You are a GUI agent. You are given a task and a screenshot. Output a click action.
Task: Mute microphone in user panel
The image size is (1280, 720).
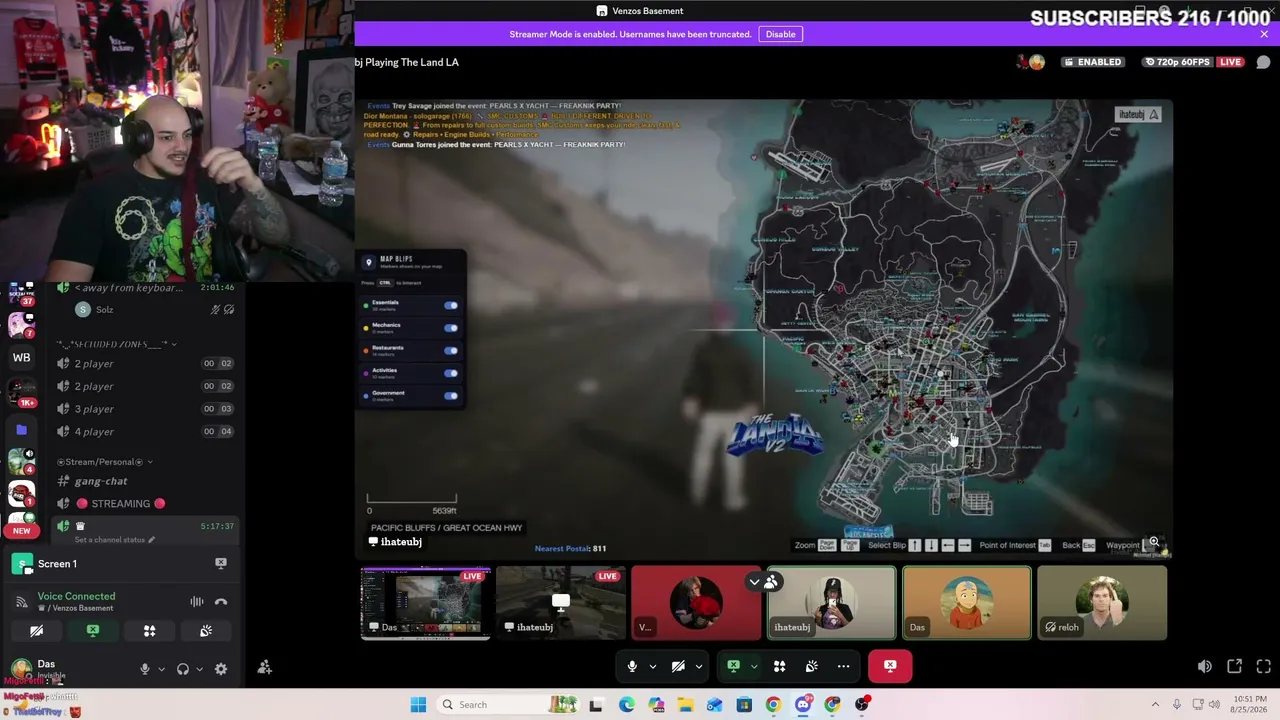pos(145,669)
